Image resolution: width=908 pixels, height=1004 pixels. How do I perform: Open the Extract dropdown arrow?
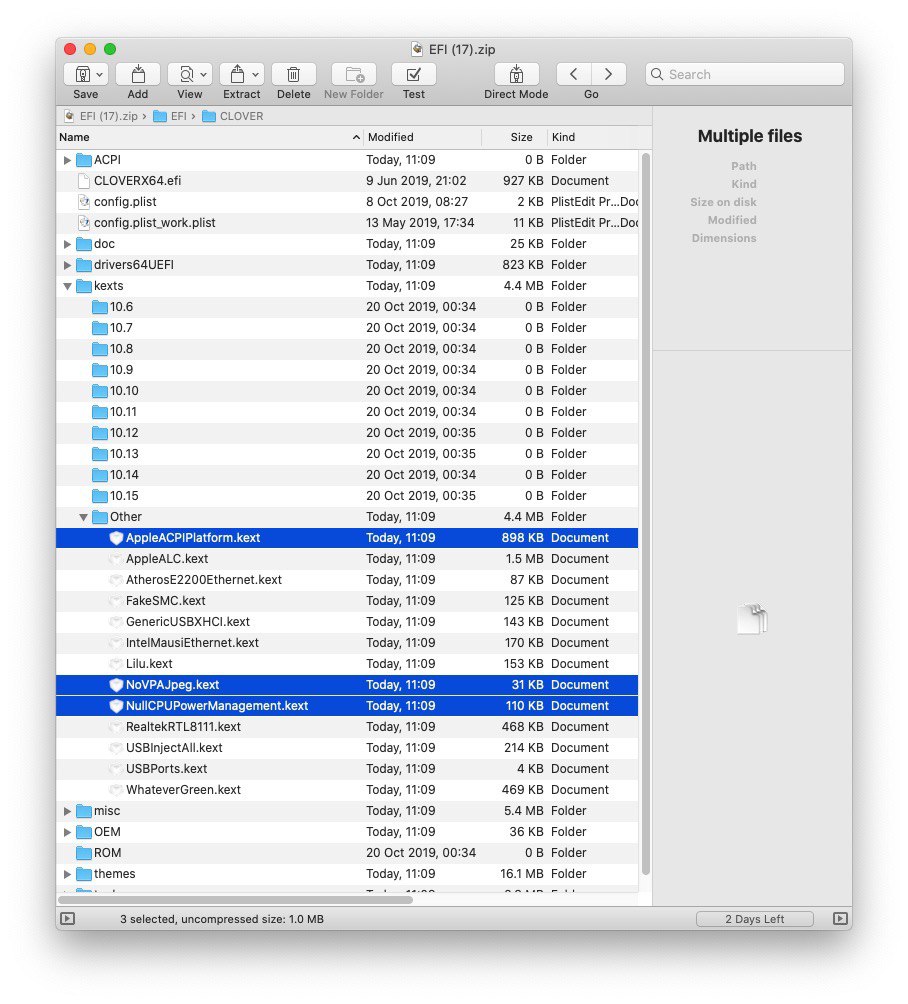click(x=255, y=74)
